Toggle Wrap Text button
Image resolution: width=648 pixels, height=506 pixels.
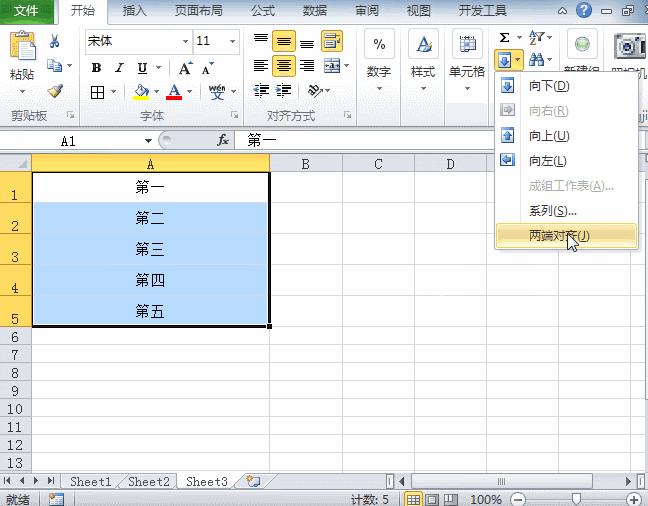click(332, 41)
